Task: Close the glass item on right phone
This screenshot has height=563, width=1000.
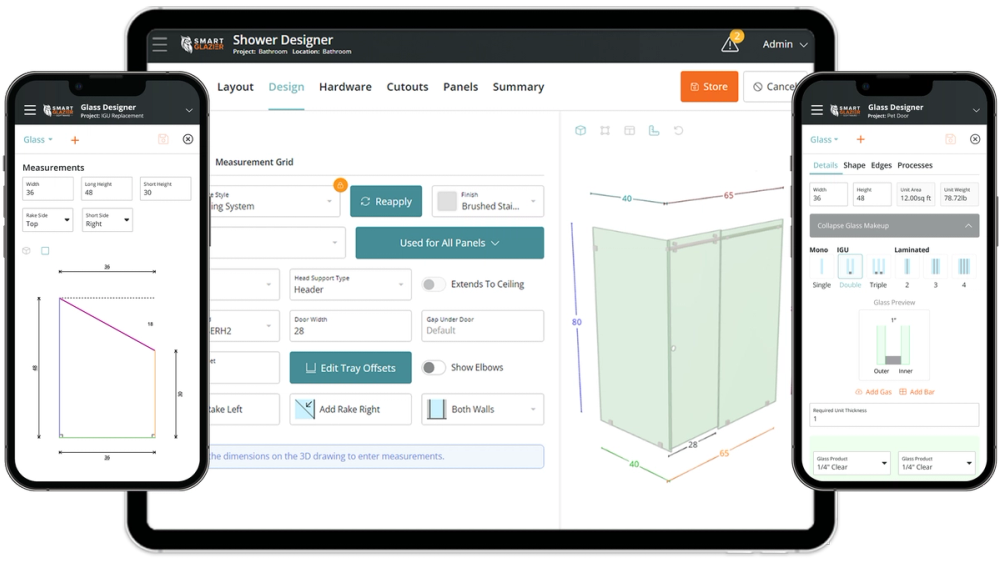Action: click(974, 139)
